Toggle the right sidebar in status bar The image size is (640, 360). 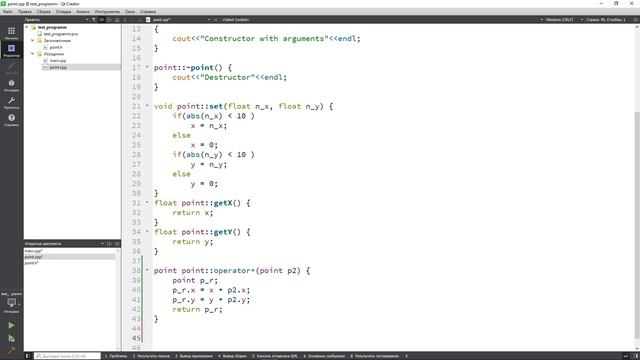pos(636,356)
